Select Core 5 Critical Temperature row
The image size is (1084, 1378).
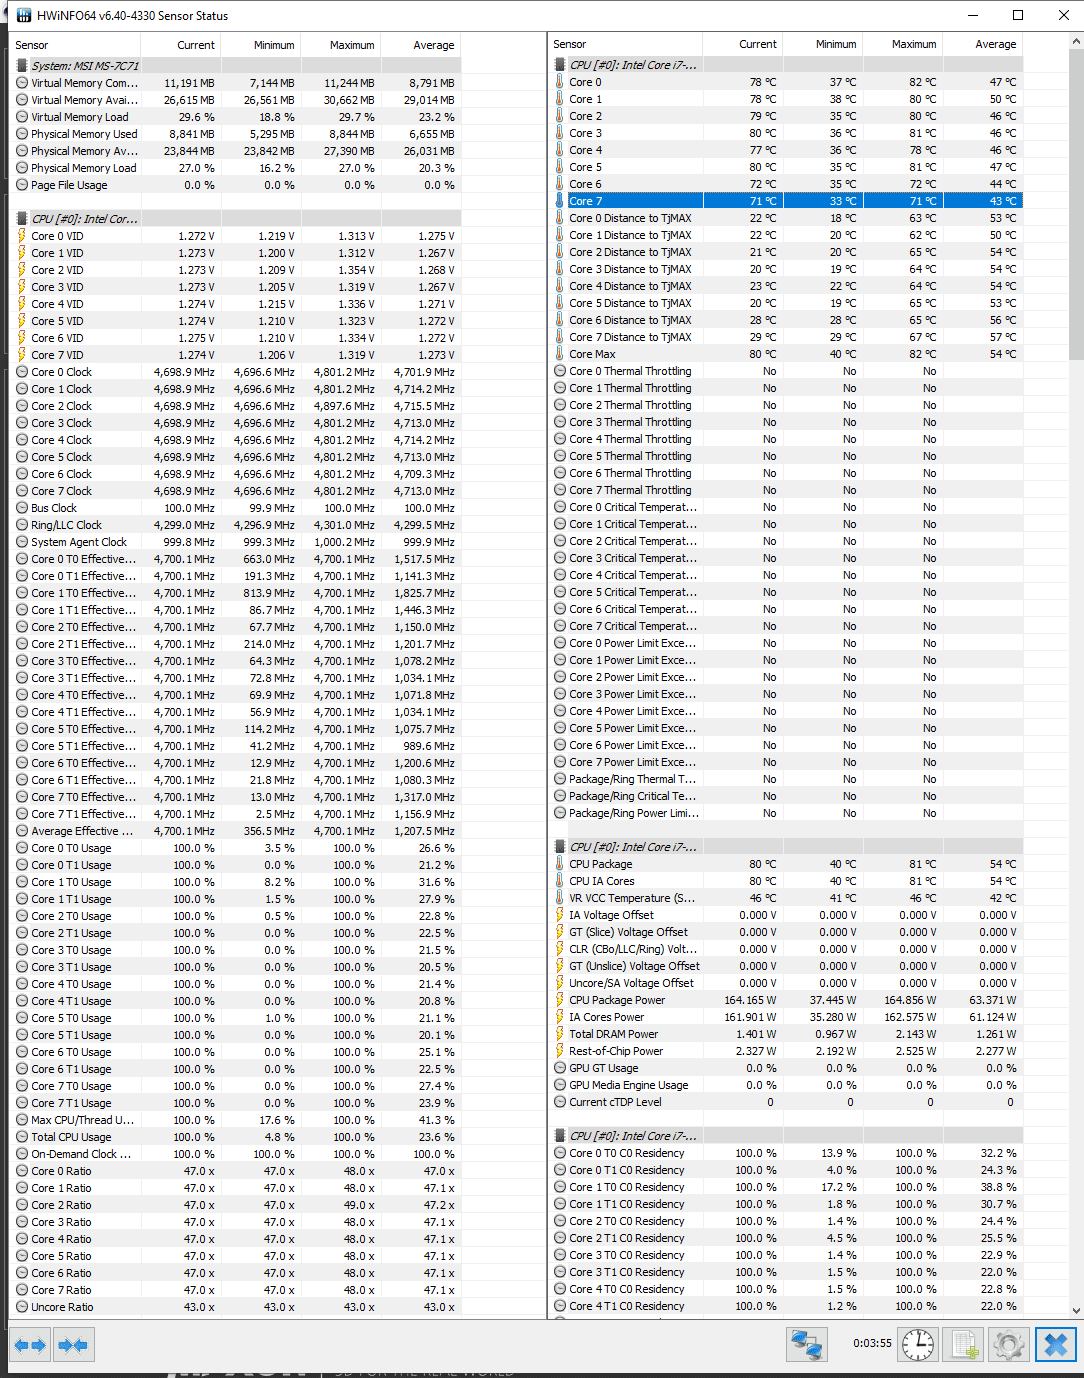click(x=786, y=592)
